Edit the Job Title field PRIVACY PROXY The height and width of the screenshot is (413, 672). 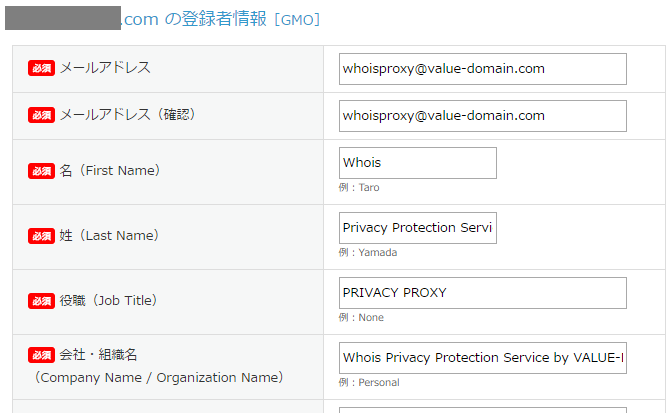(x=483, y=293)
